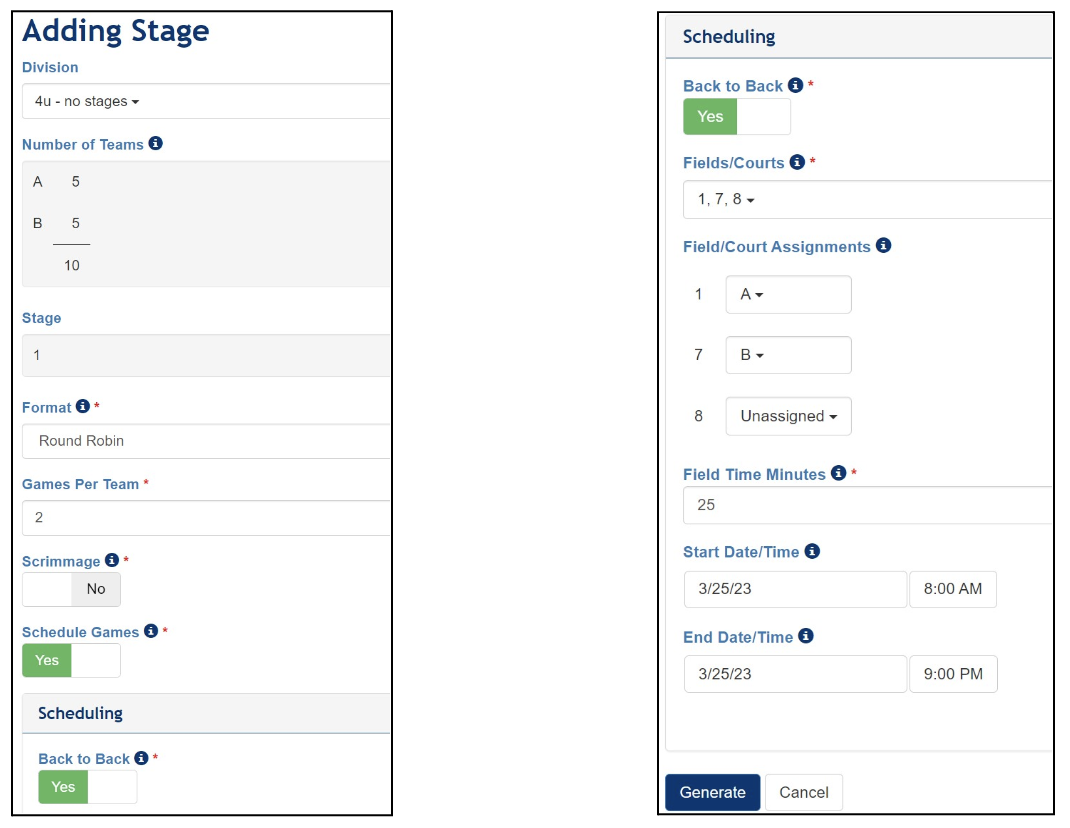This screenshot has height=828, width=1070.
Task: Open field 7 assignment dropdown showing B
Action: click(x=788, y=355)
